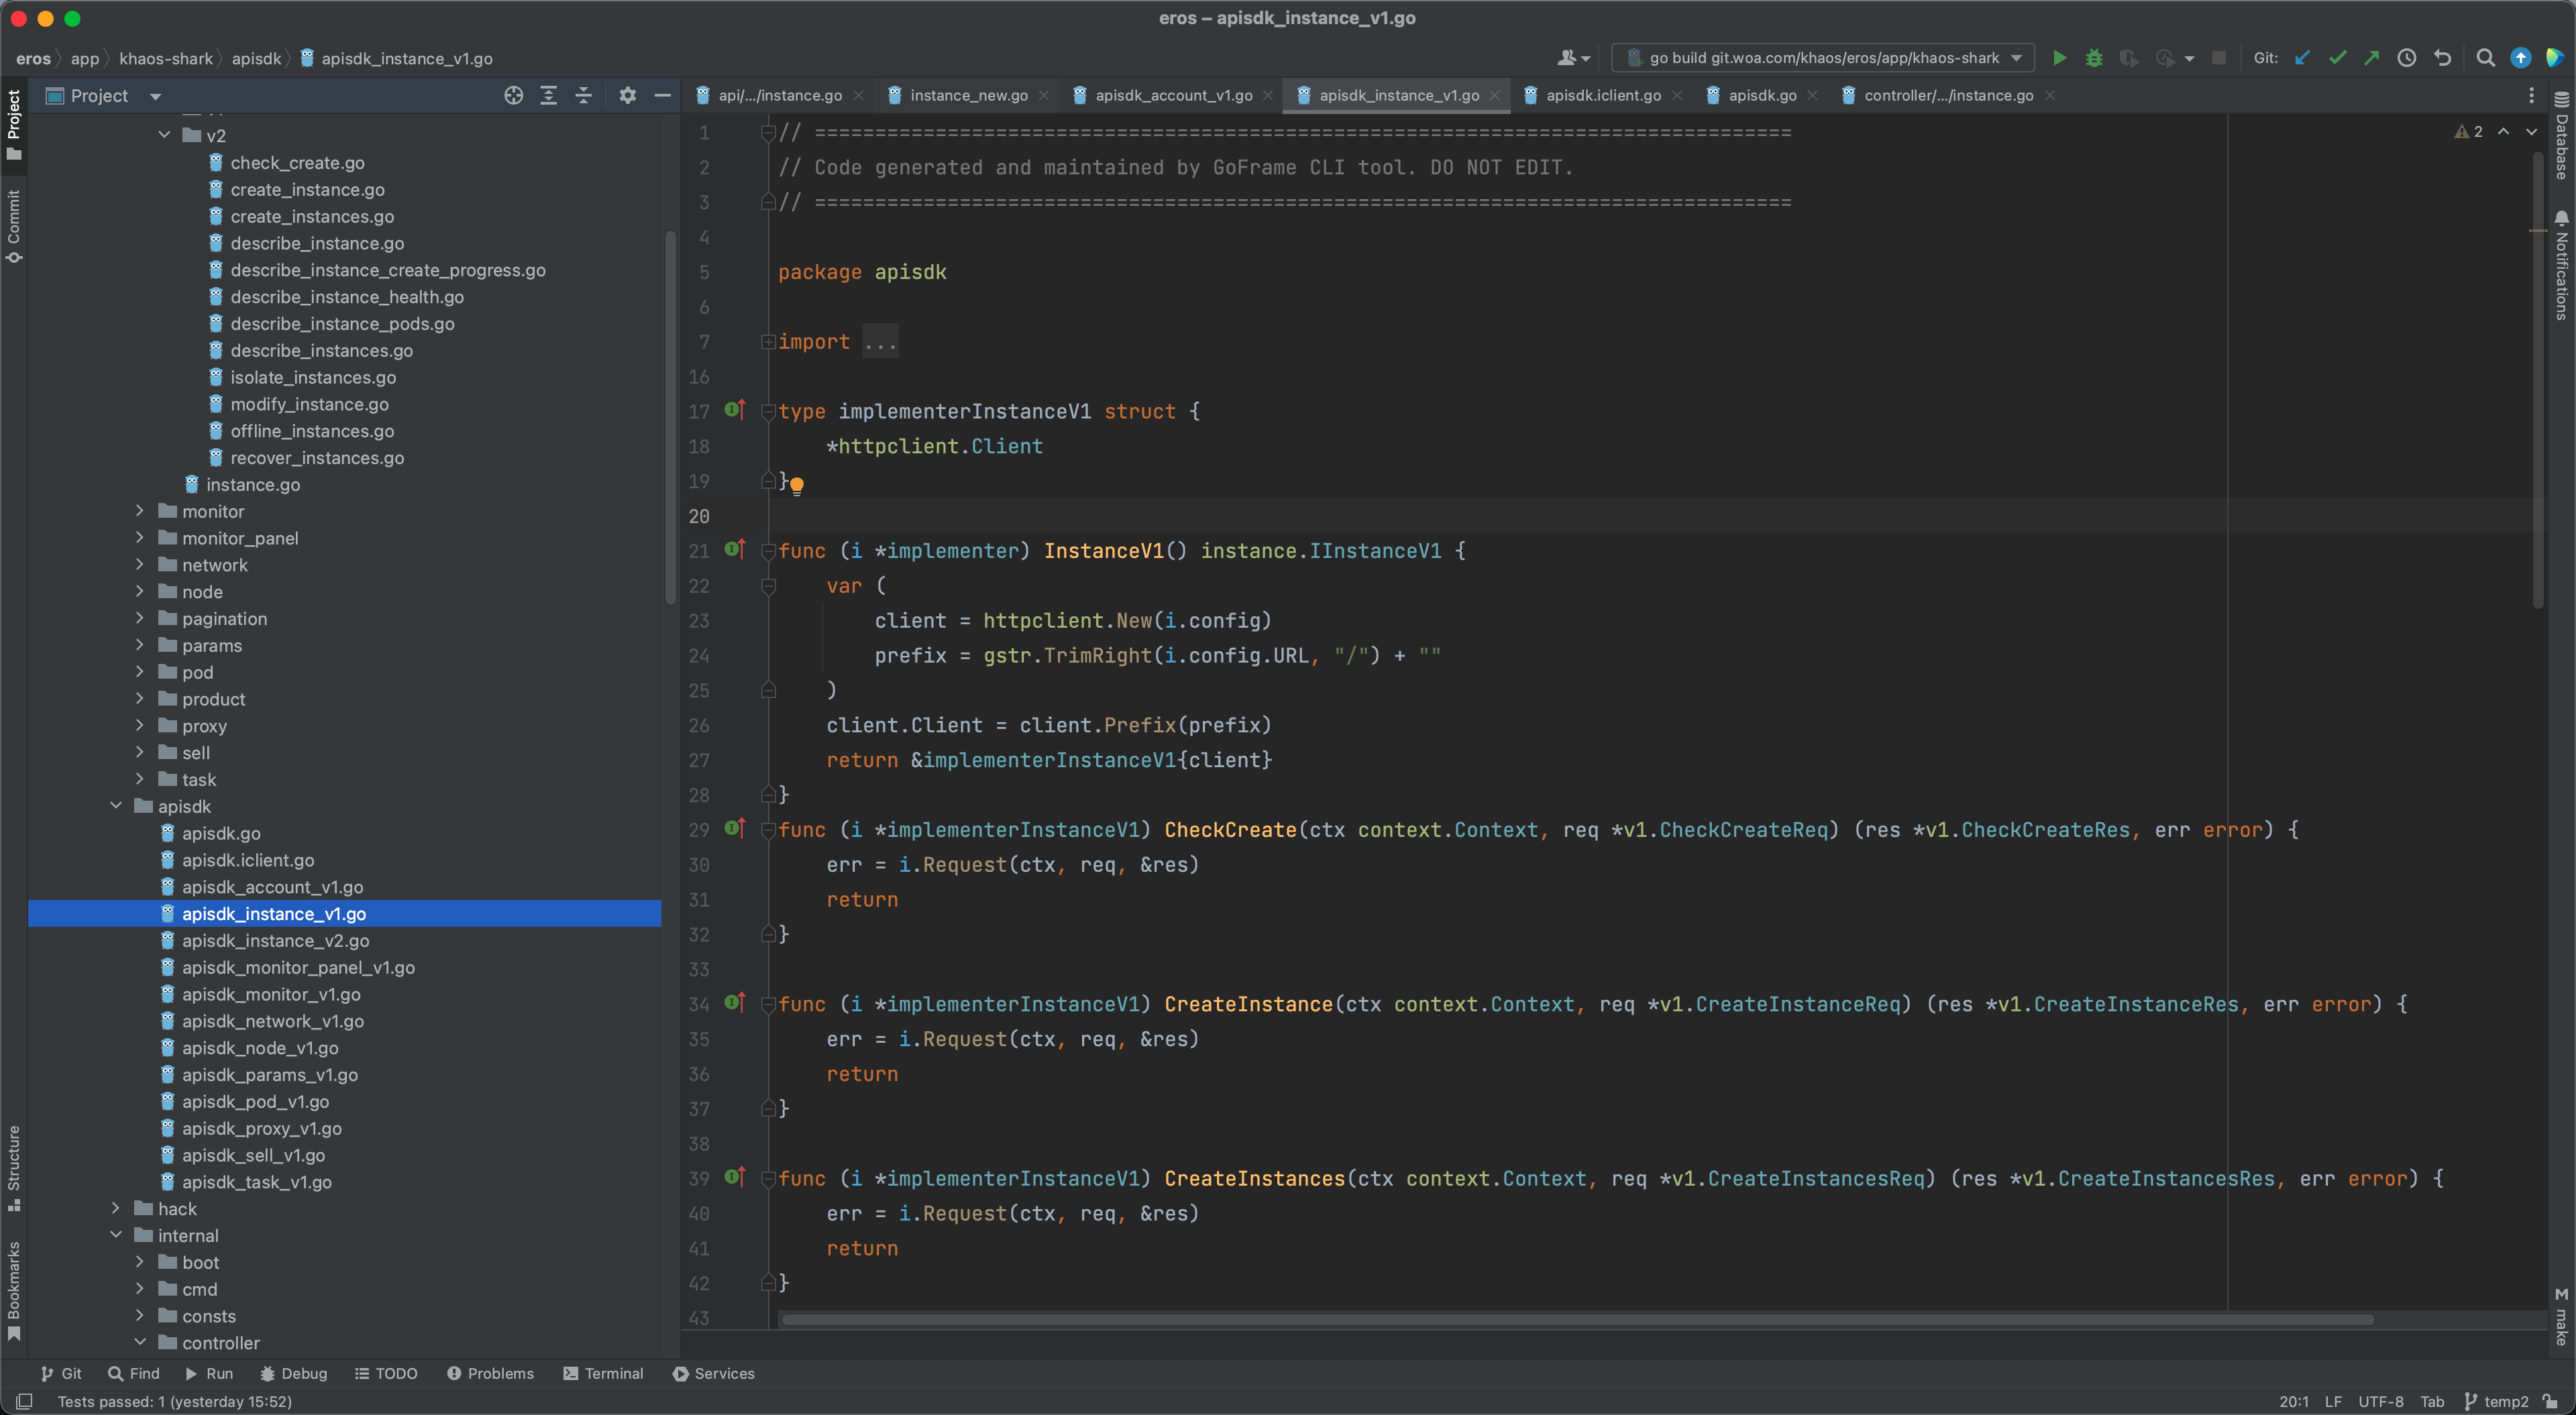Screen dimensions: 2576x1415
Task: Toggle fold of import block
Action: coord(768,342)
